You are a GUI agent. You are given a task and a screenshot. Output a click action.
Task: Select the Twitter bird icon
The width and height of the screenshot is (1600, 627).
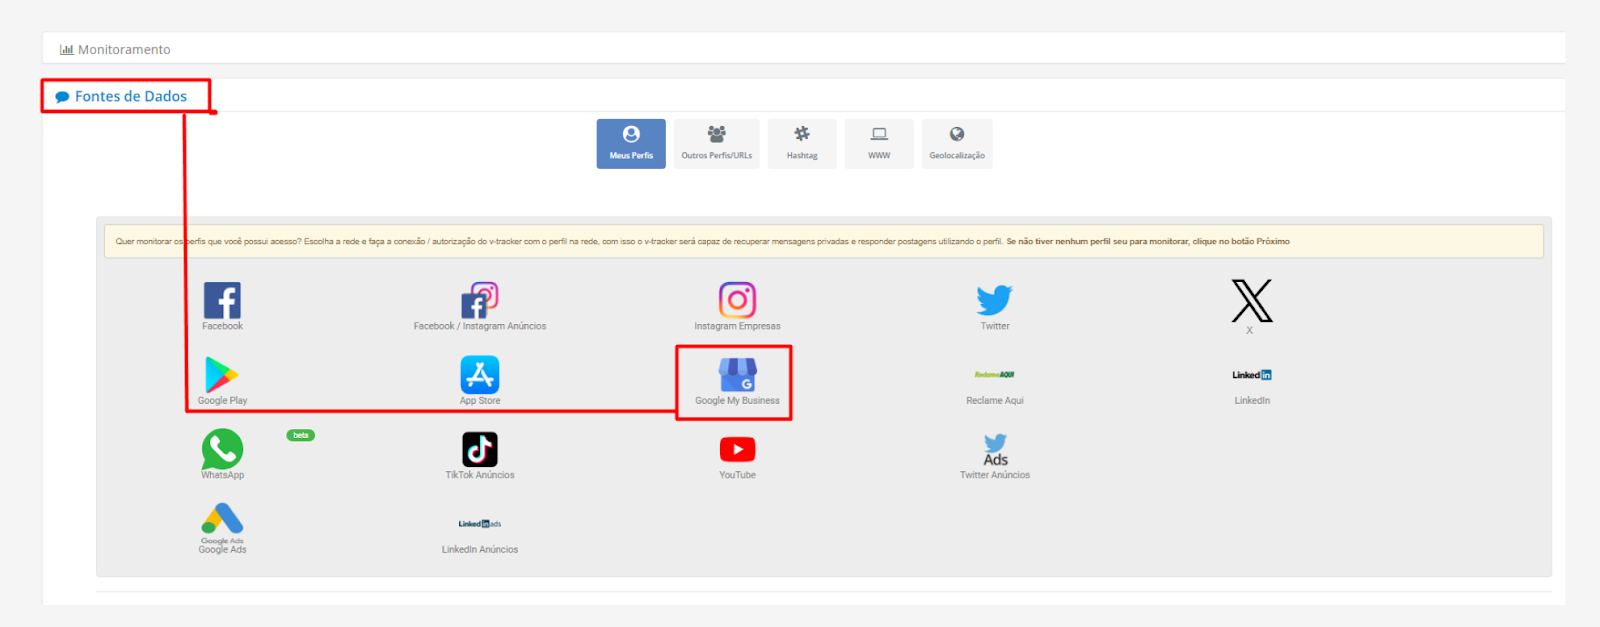click(995, 300)
